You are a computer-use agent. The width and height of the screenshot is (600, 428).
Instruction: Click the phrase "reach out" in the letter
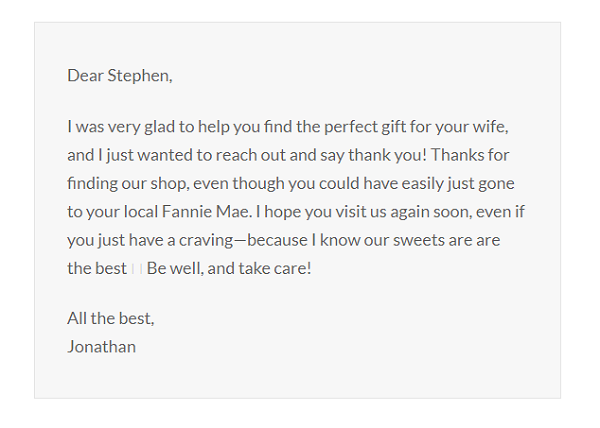point(251,155)
